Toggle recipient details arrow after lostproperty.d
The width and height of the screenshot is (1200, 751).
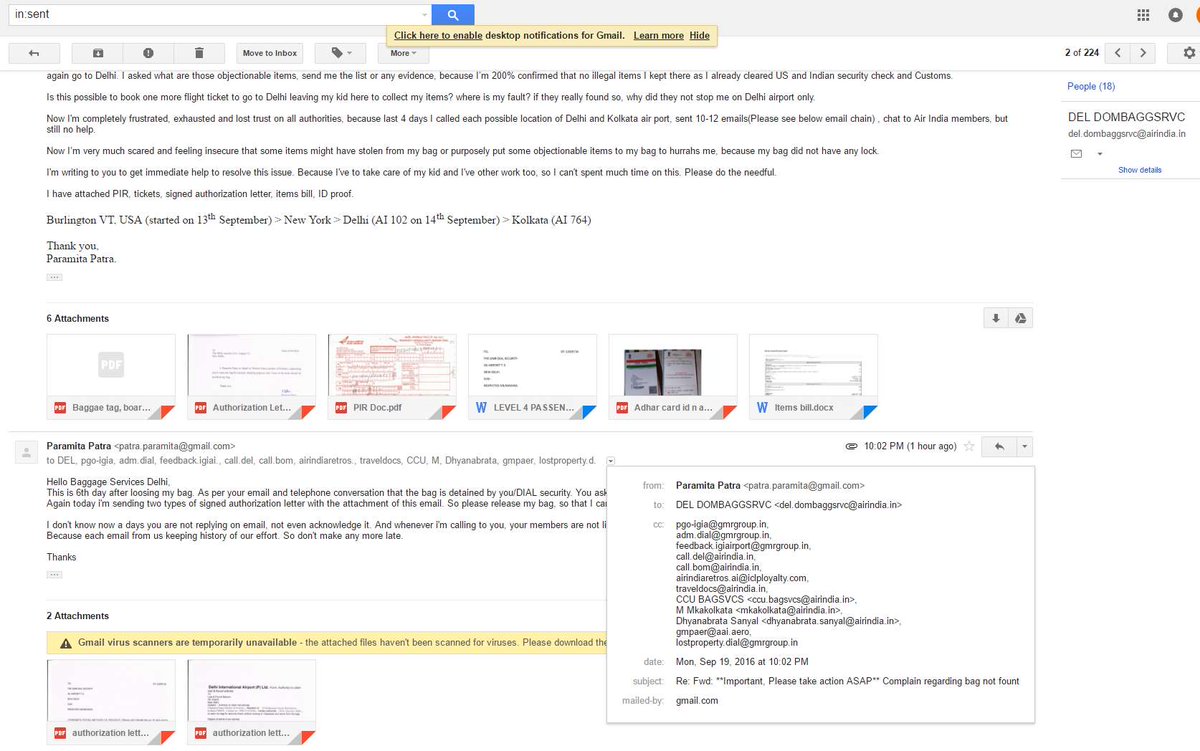pos(612,461)
